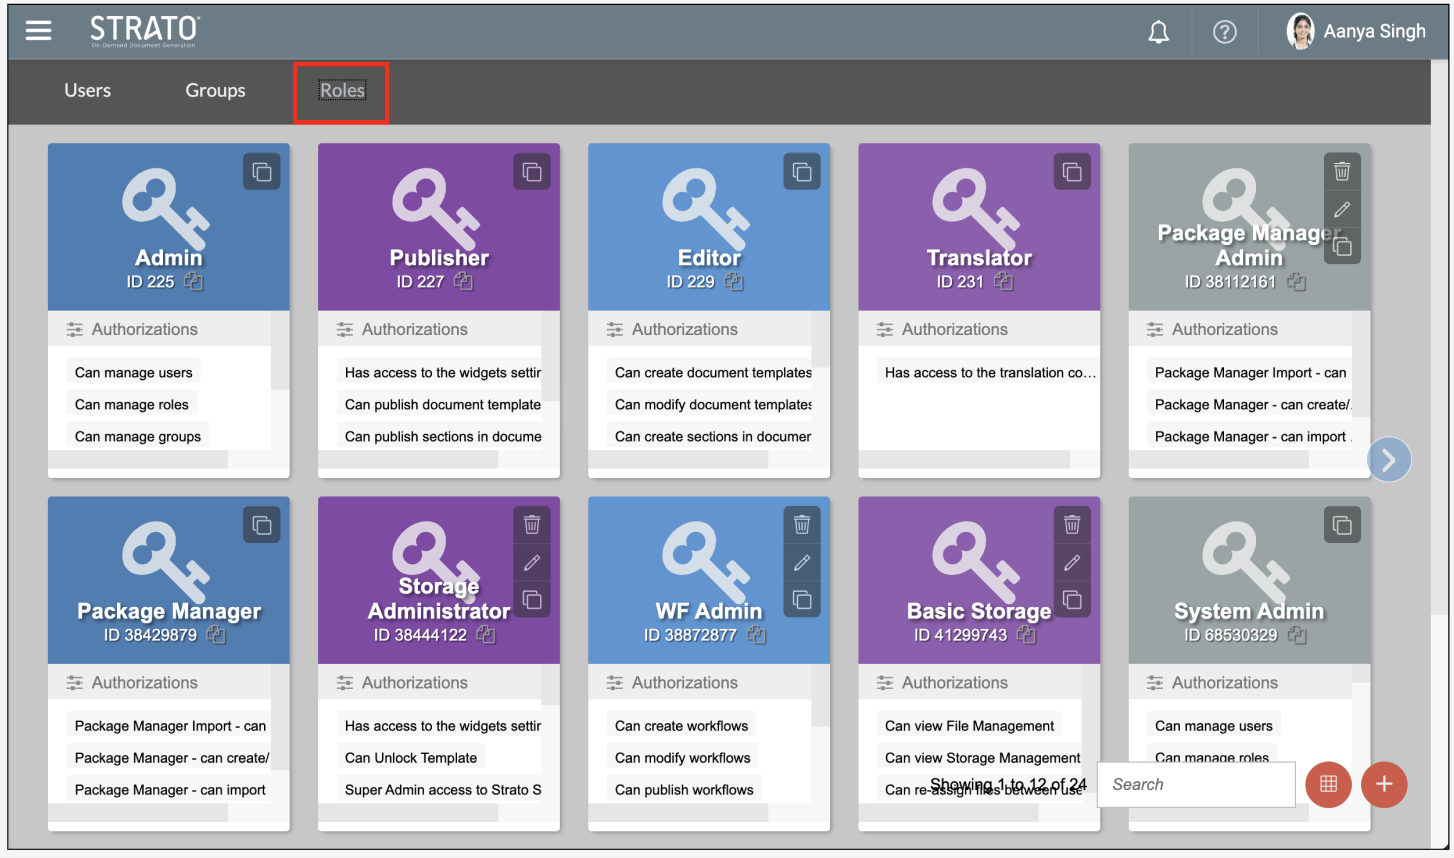Click the notifications bell icon

click(1158, 32)
